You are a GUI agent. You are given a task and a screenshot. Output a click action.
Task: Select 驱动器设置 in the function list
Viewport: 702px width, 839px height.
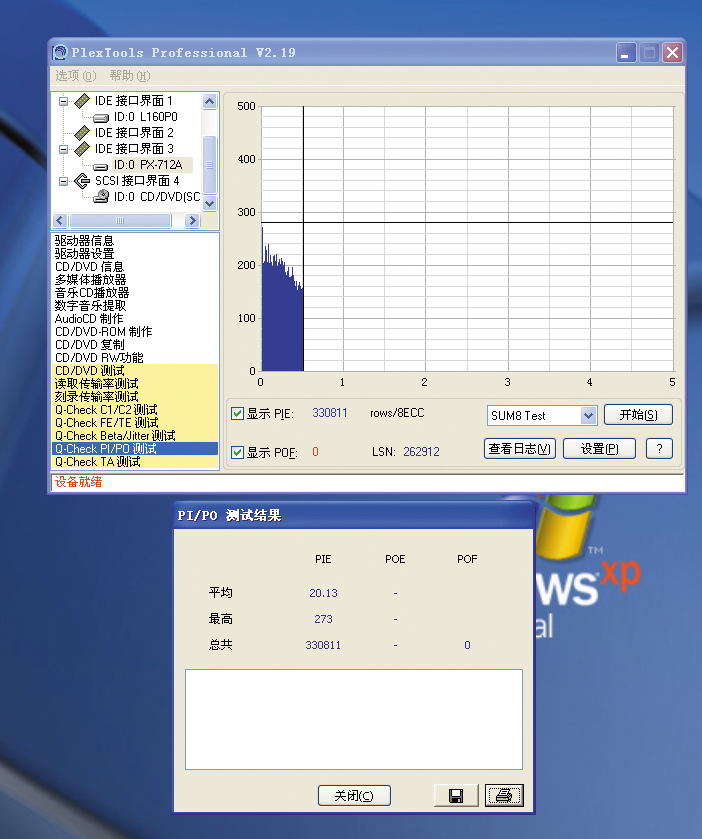(135, 254)
